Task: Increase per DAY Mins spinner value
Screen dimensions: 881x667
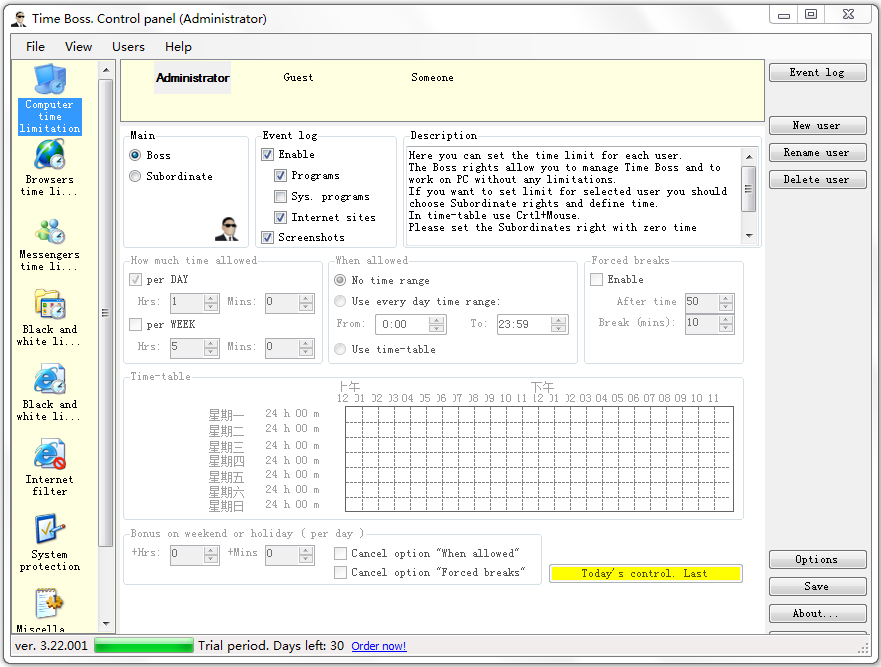Action: [x=306, y=298]
